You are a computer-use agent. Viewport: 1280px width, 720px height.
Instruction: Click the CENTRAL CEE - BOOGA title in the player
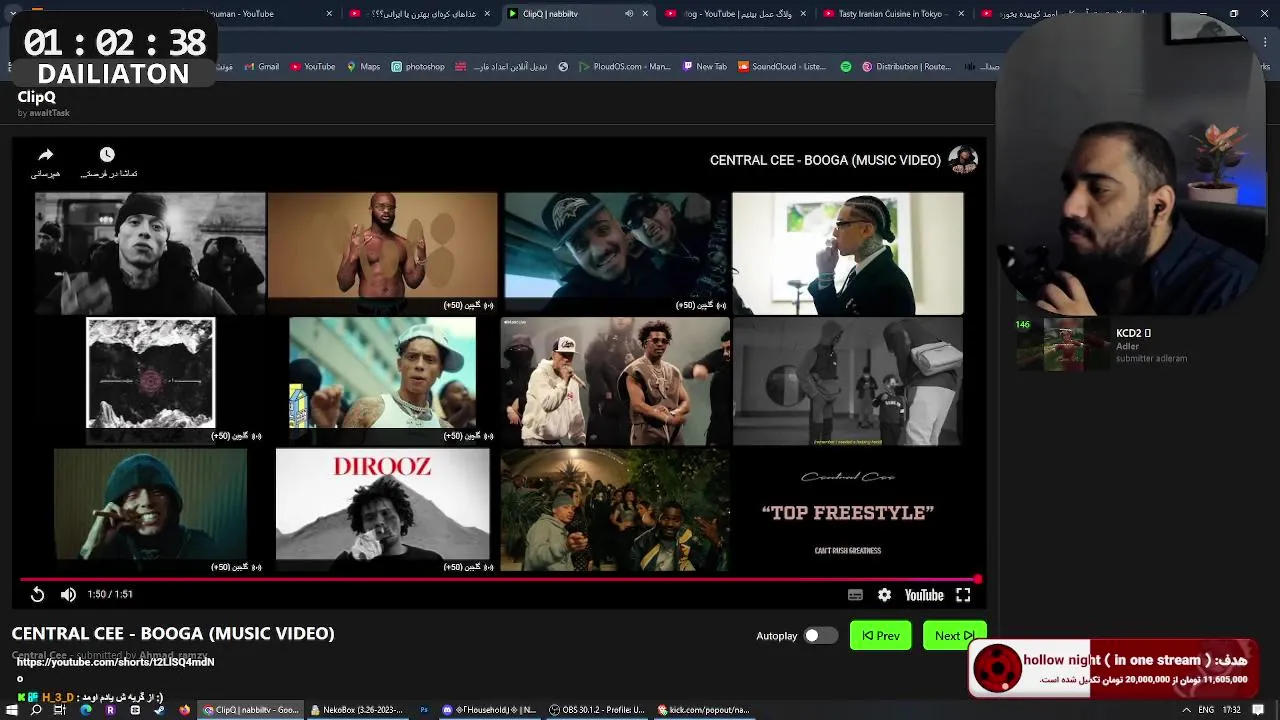(825, 160)
